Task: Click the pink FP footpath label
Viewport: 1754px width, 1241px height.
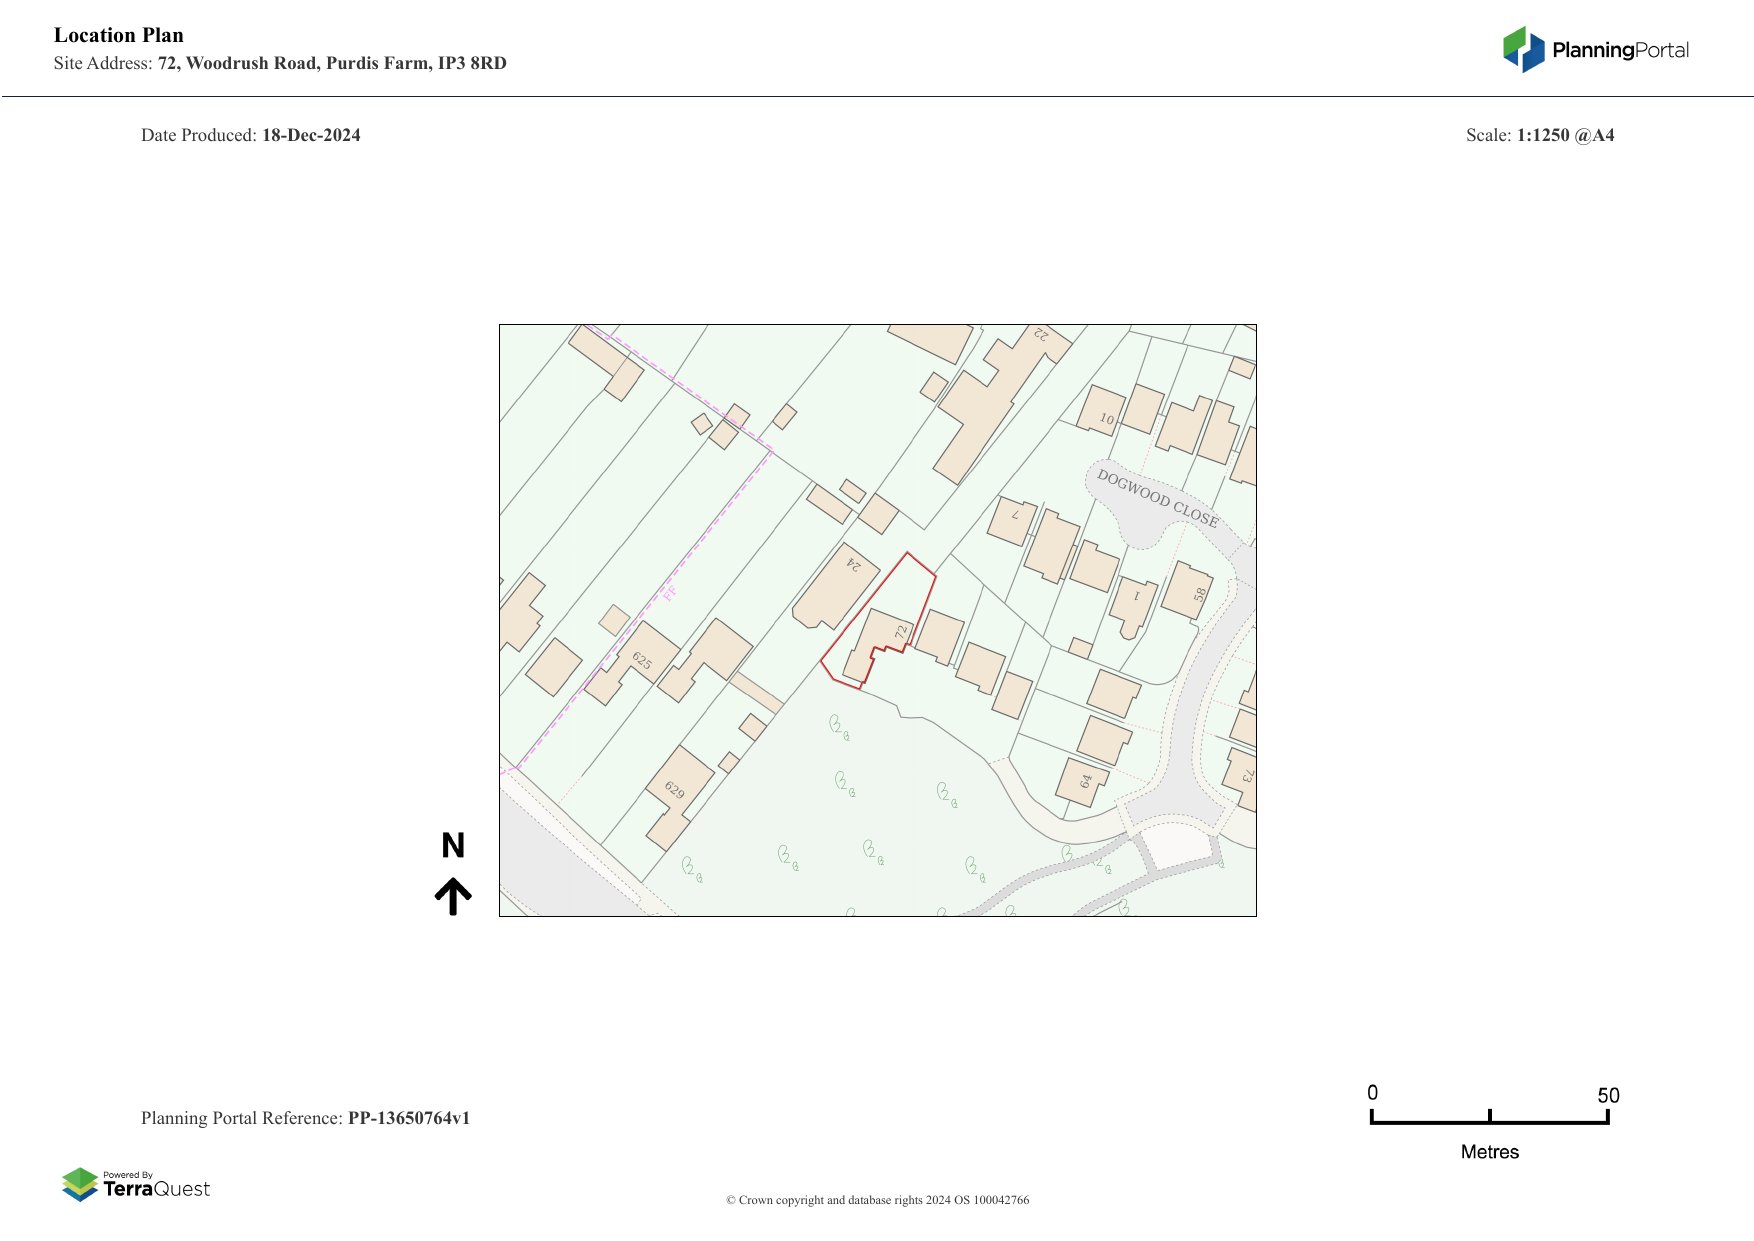Action: tap(670, 592)
